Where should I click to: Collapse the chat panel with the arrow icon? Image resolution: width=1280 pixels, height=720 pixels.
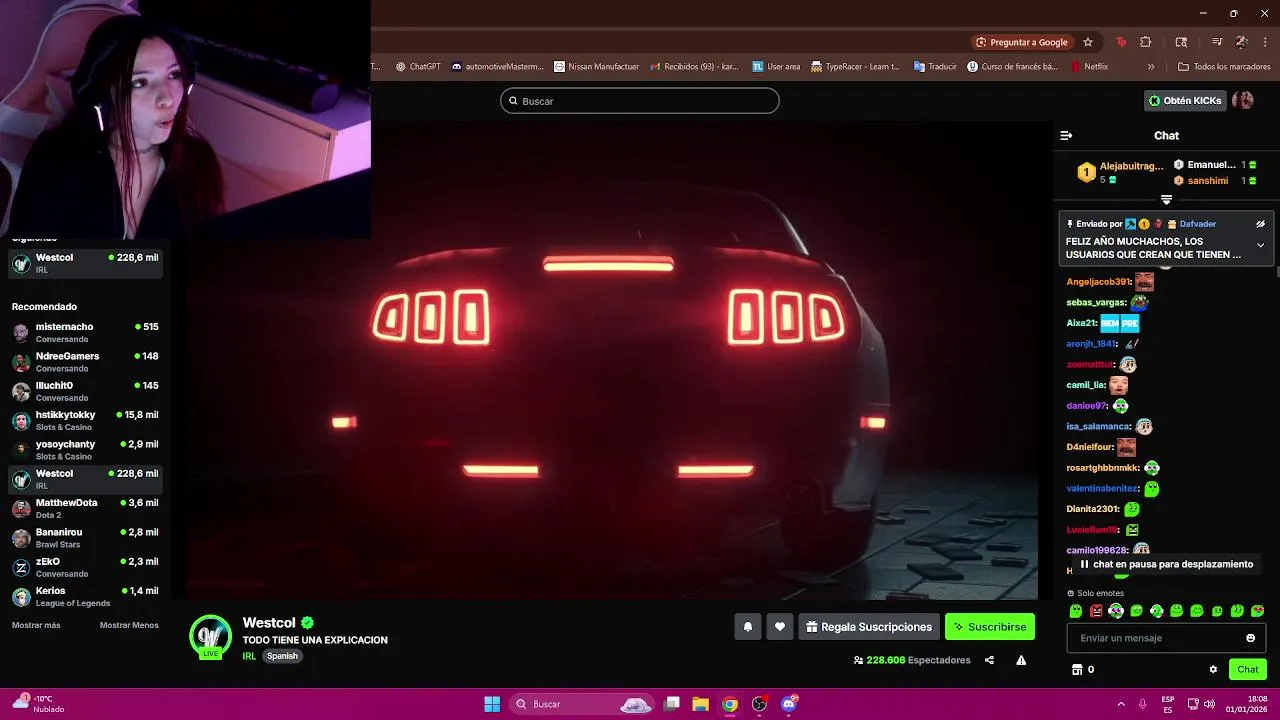point(1066,136)
